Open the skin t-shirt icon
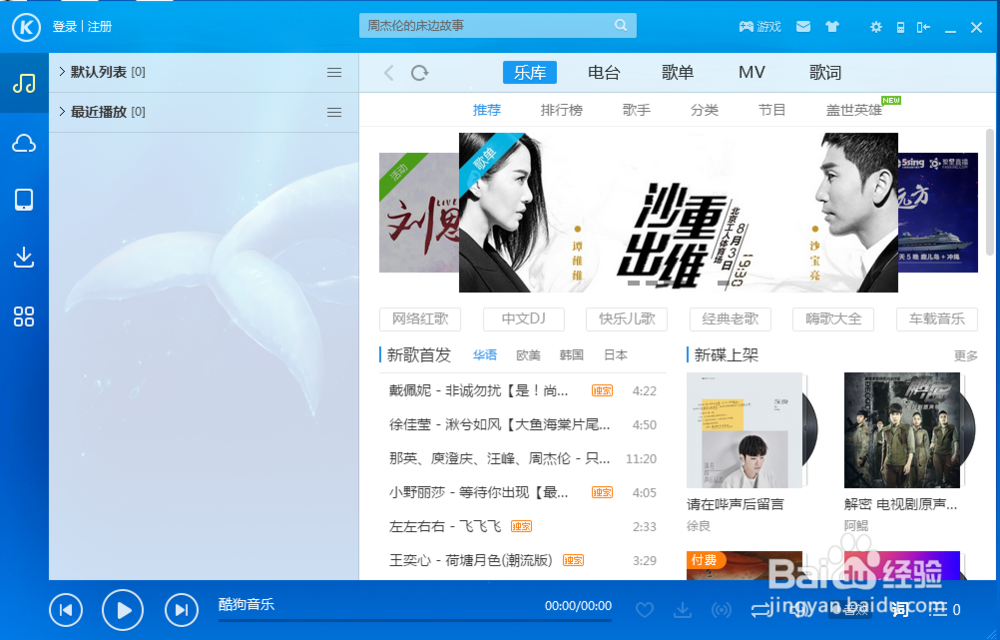 coord(832,27)
